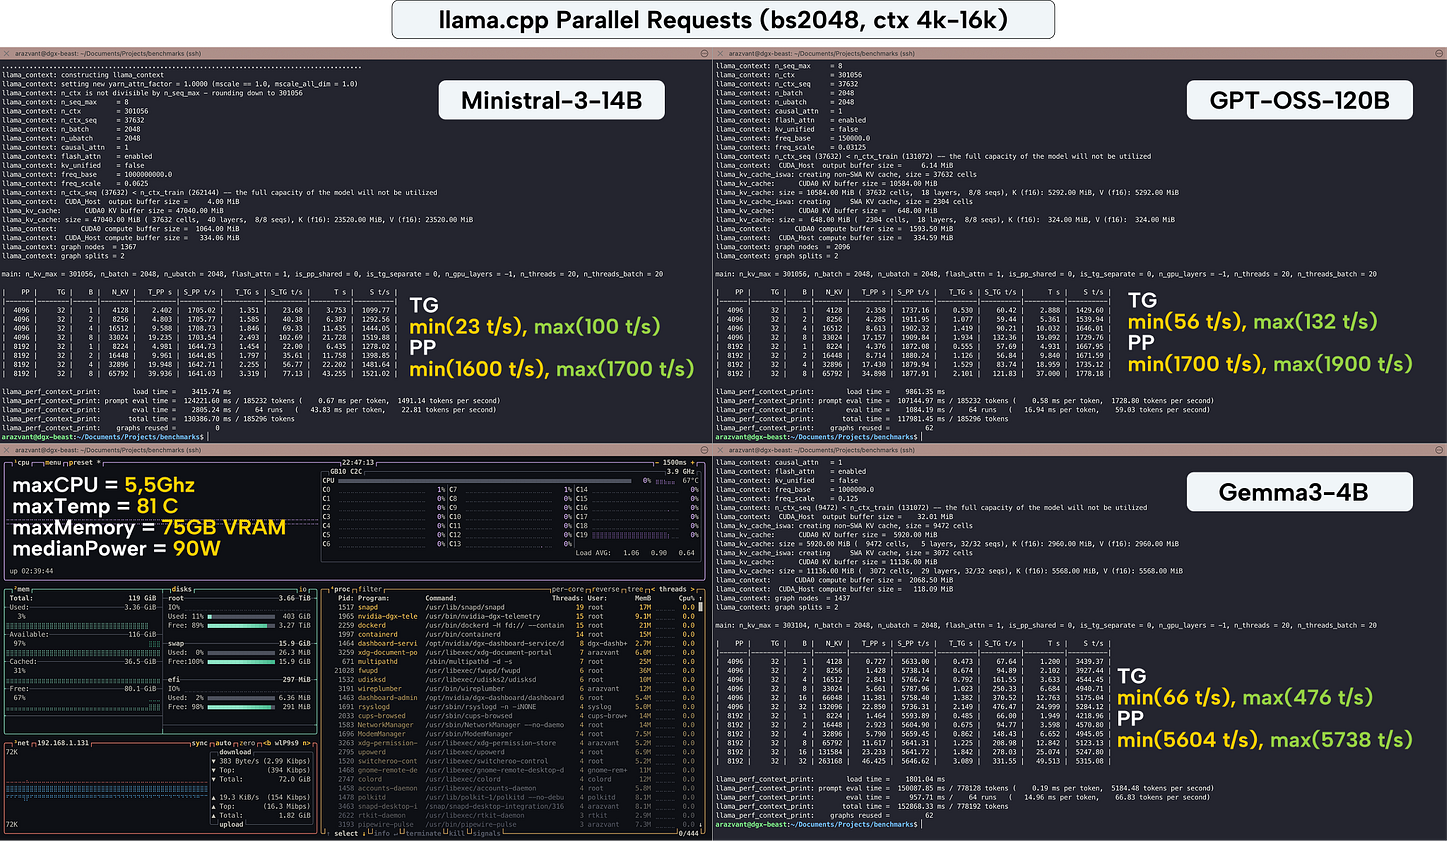Select the polkitd process row
Viewport: 1456px width, 841px height.
pos(515,797)
